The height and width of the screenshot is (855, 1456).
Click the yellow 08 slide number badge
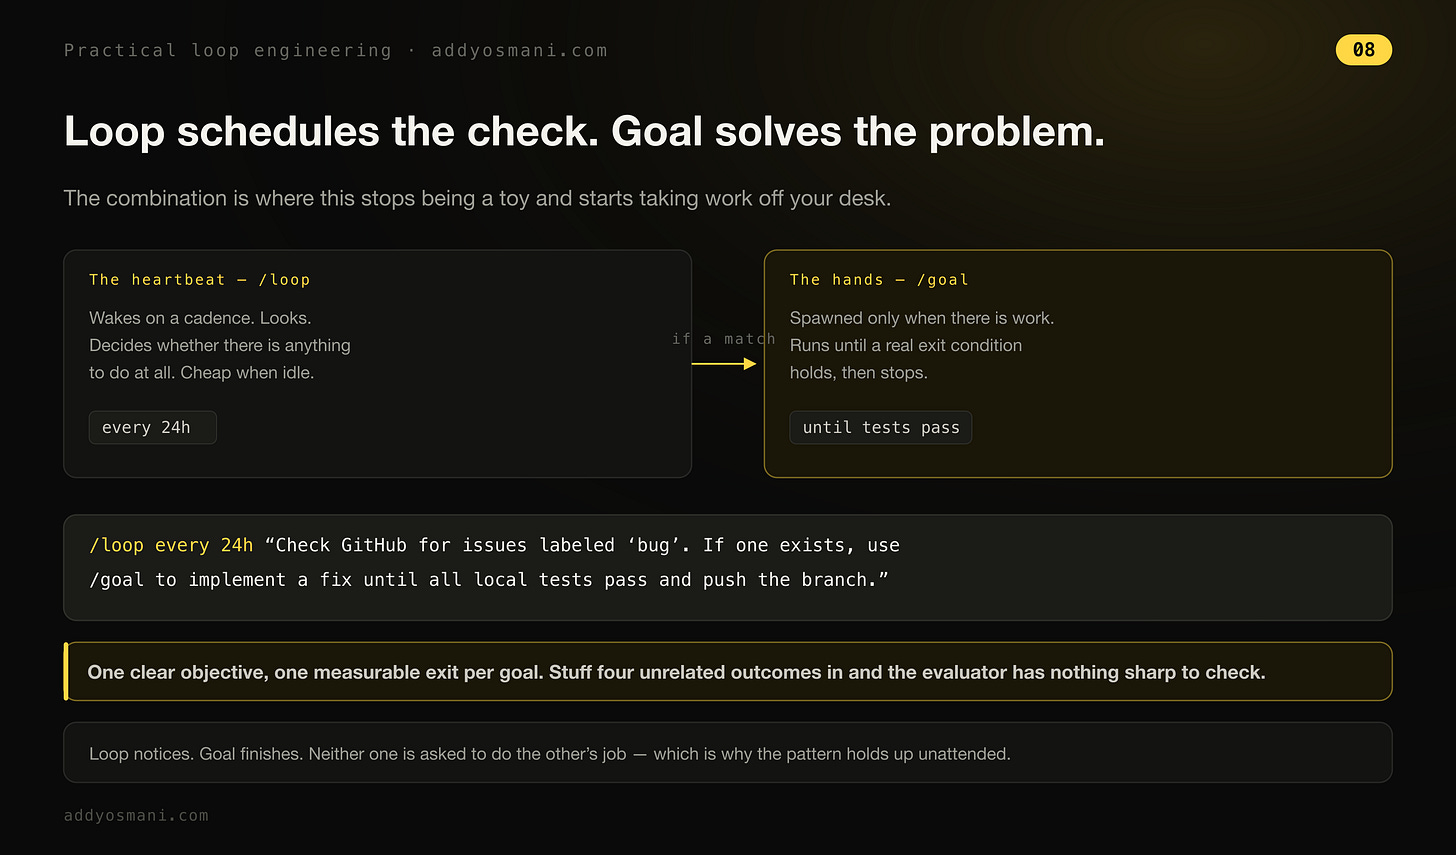click(x=1364, y=50)
